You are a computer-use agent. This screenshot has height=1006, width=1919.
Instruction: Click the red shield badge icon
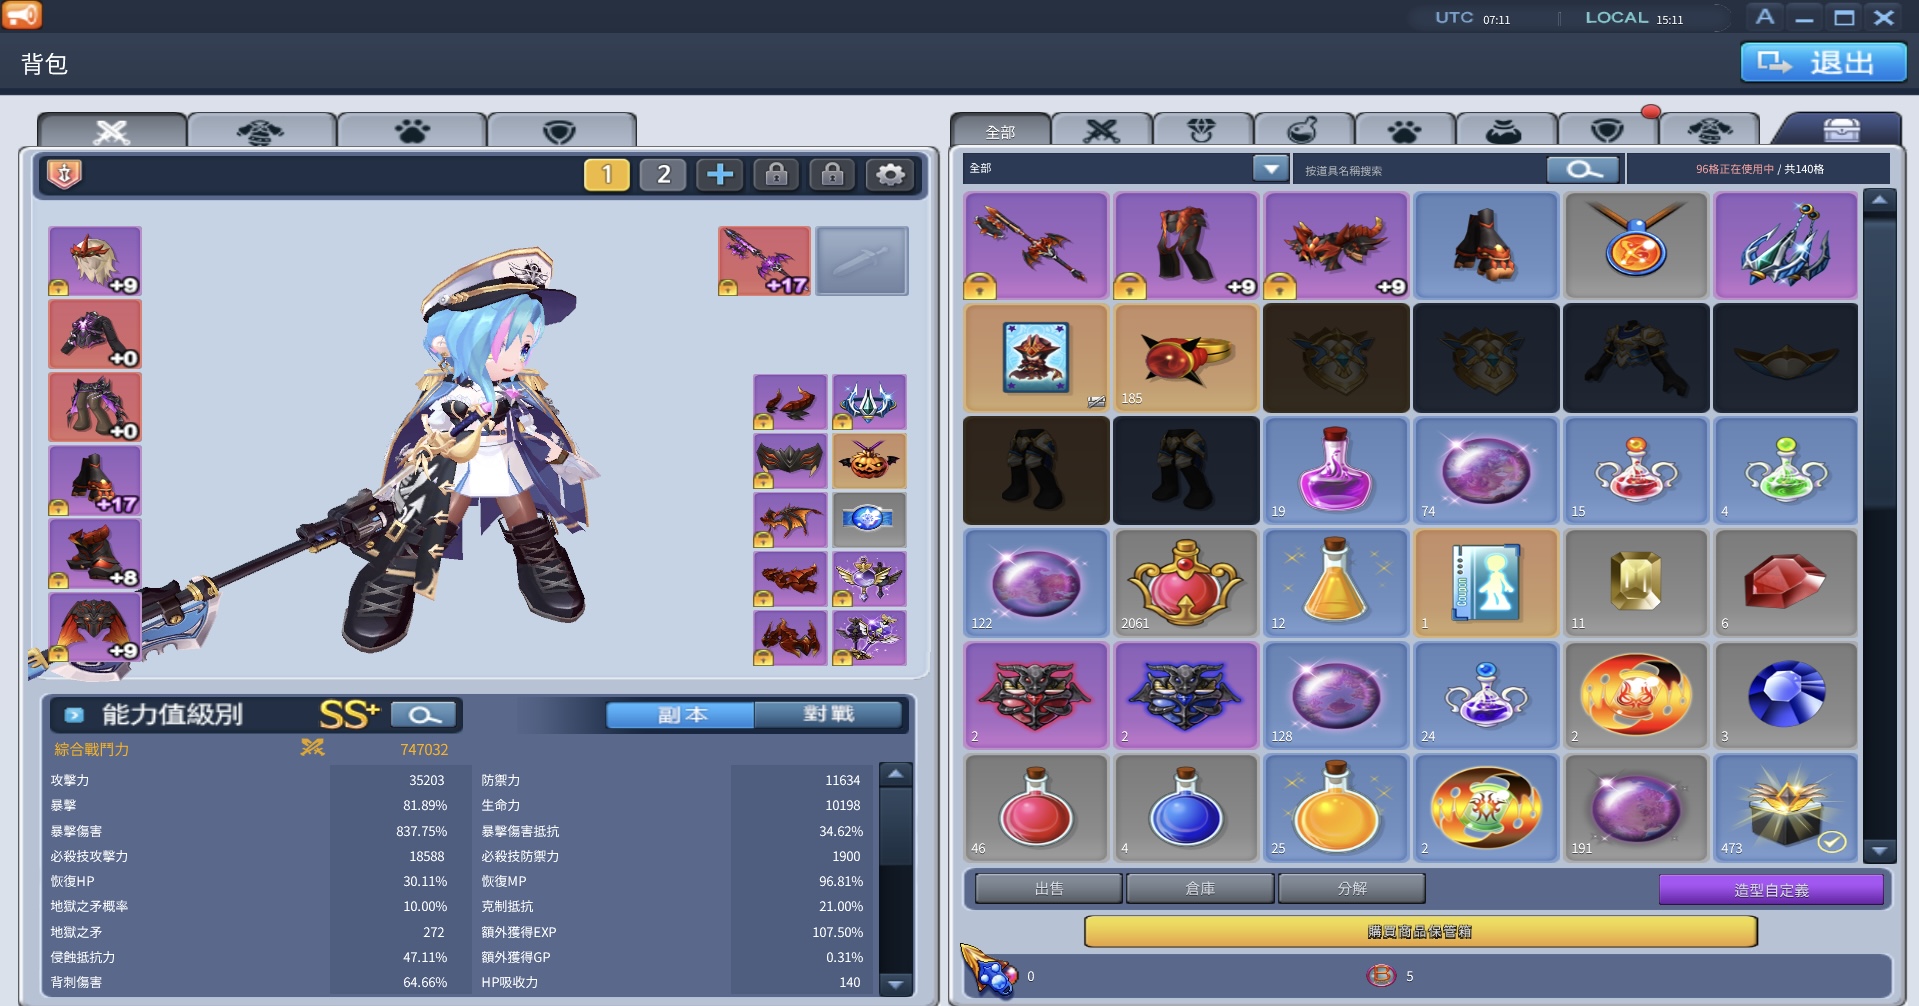(65, 174)
